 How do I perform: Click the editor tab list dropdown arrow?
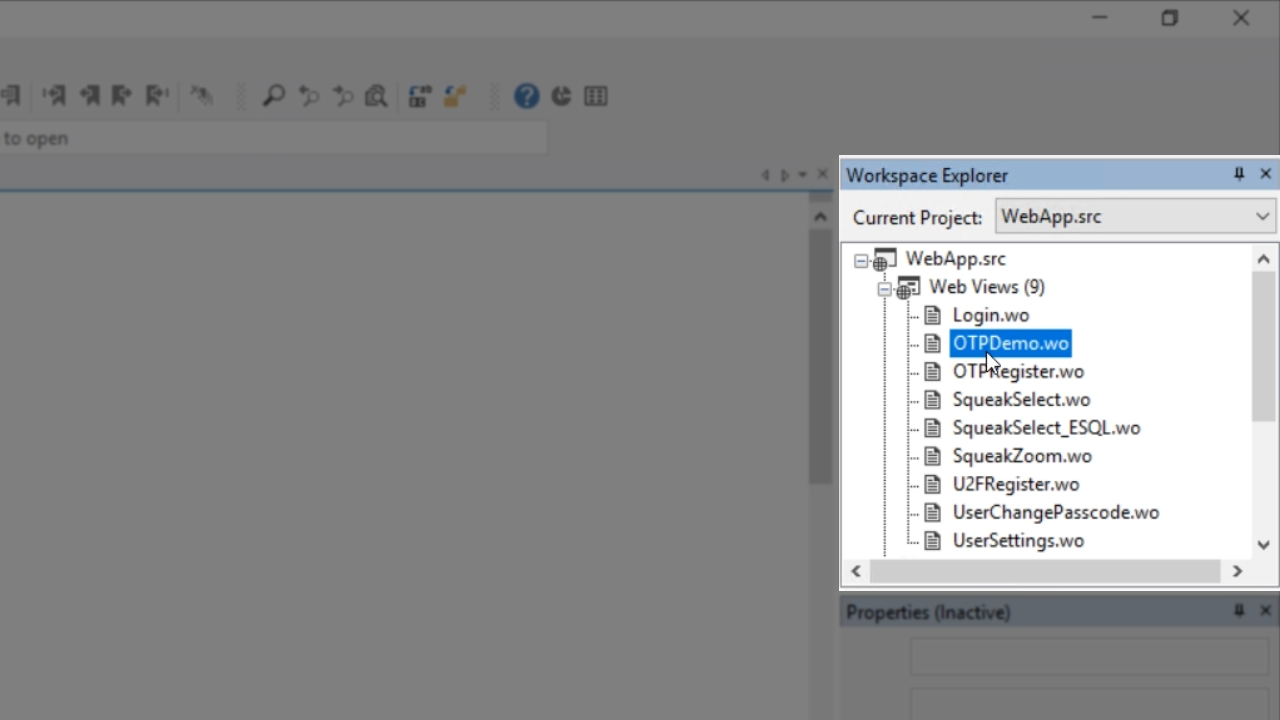click(x=803, y=175)
